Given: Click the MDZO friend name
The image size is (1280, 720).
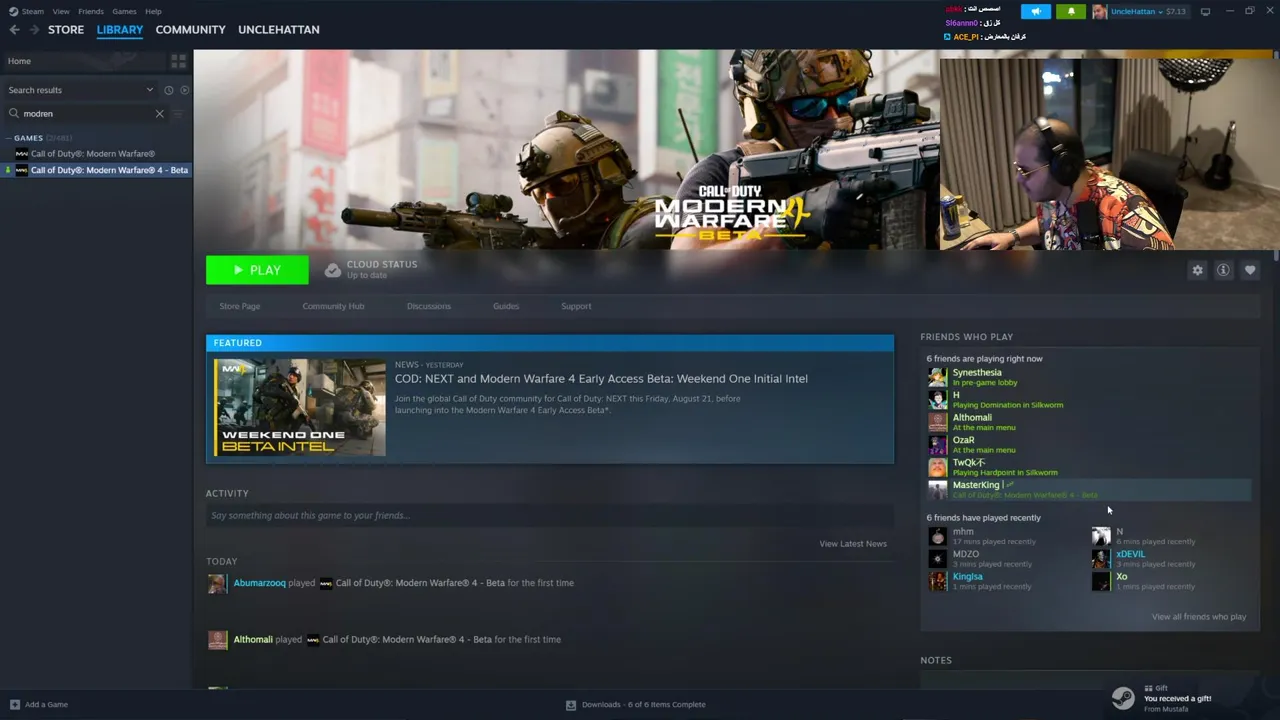Looking at the screenshot, I should 966,554.
